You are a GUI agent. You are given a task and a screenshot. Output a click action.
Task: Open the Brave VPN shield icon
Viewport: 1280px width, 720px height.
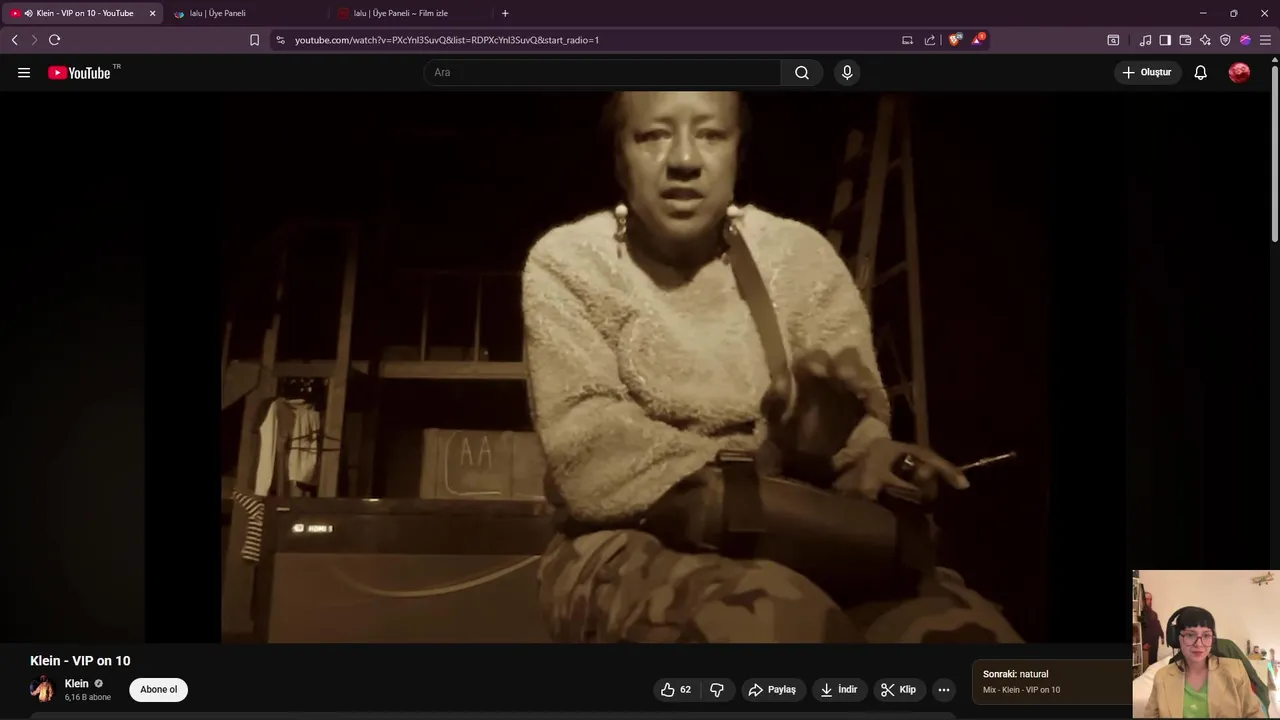point(1225,40)
